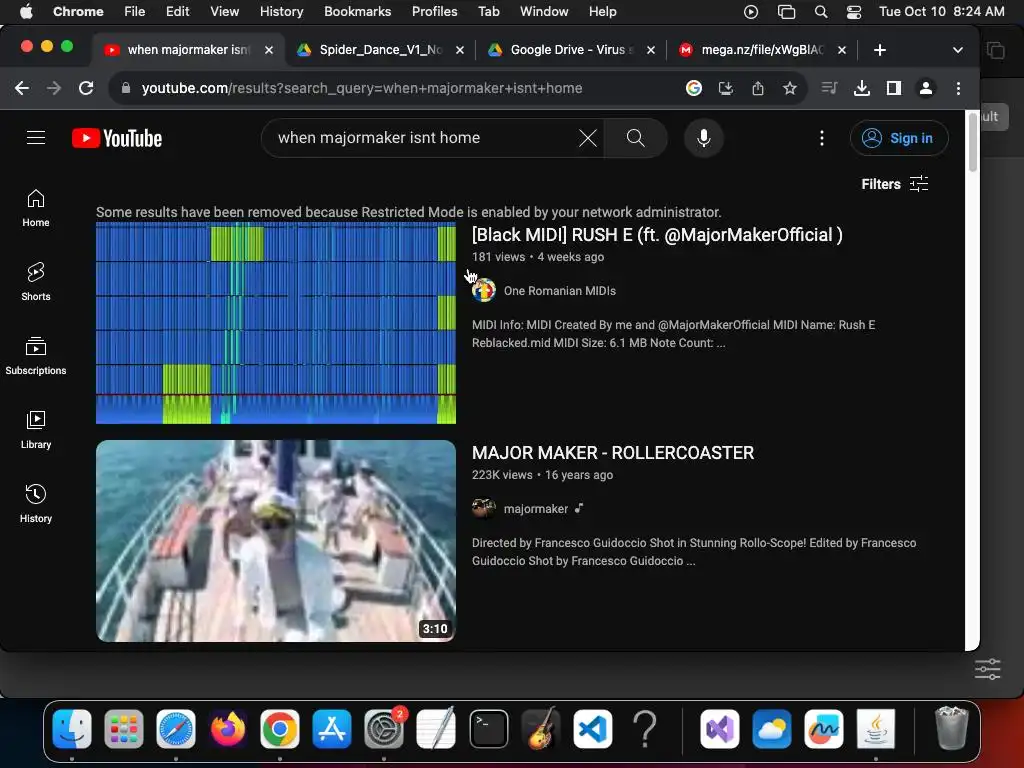Bookmark this page with the star

[790, 88]
